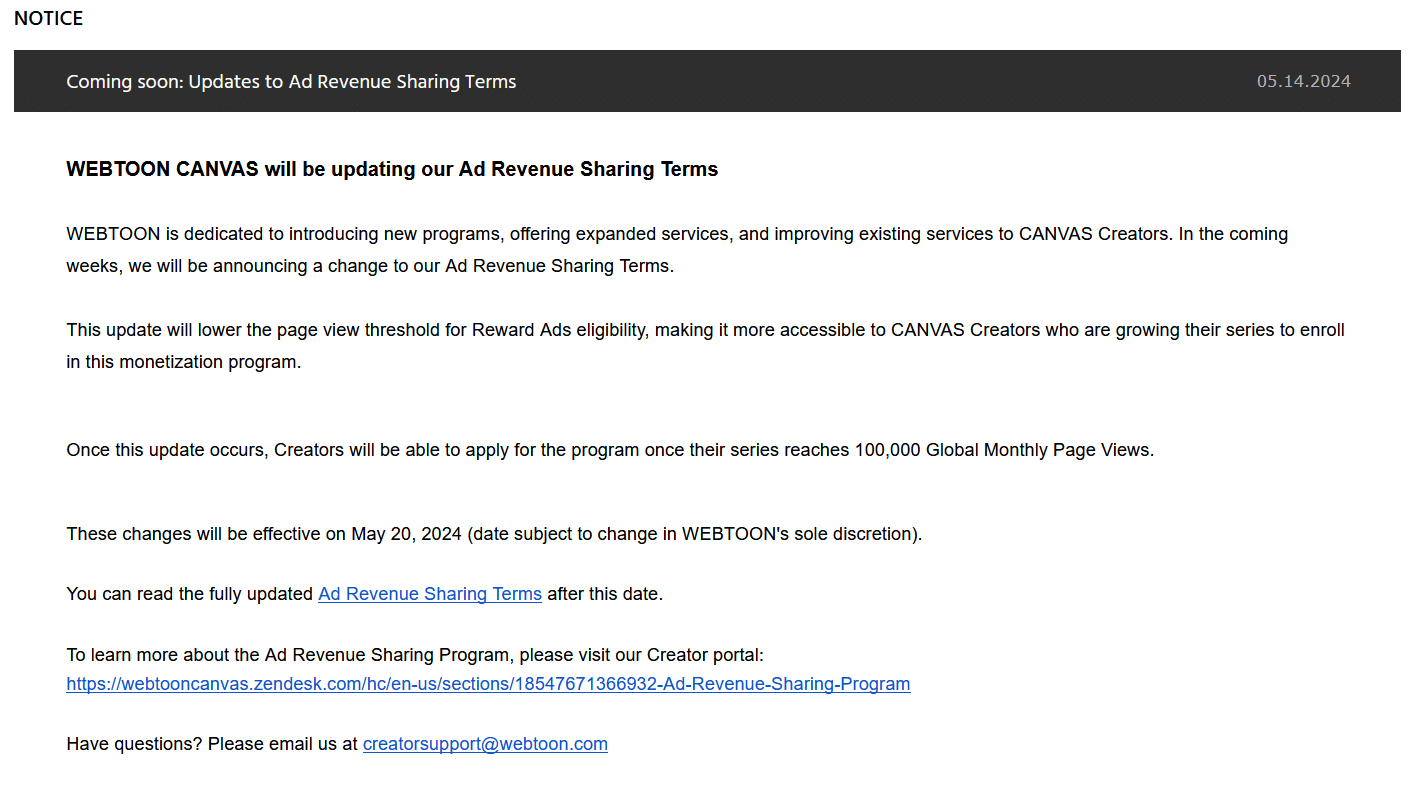Click the 05.14.2024 post date
The image size is (1419, 790).
click(x=1304, y=81)
